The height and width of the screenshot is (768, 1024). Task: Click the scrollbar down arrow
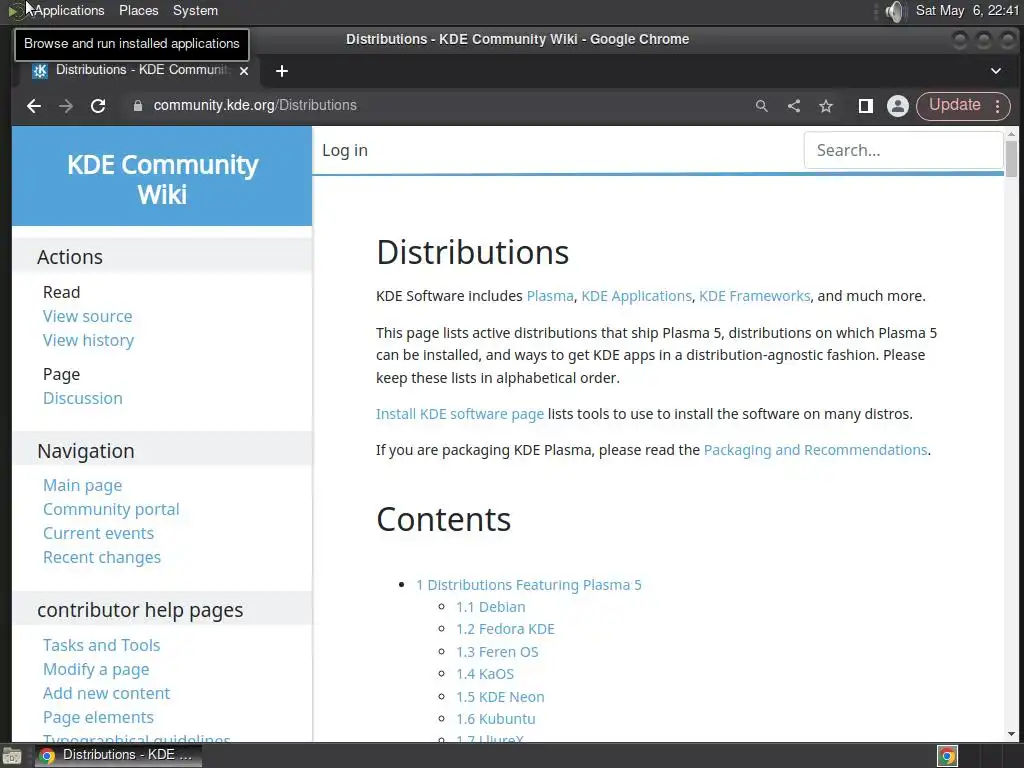[x=1011, y=734]
